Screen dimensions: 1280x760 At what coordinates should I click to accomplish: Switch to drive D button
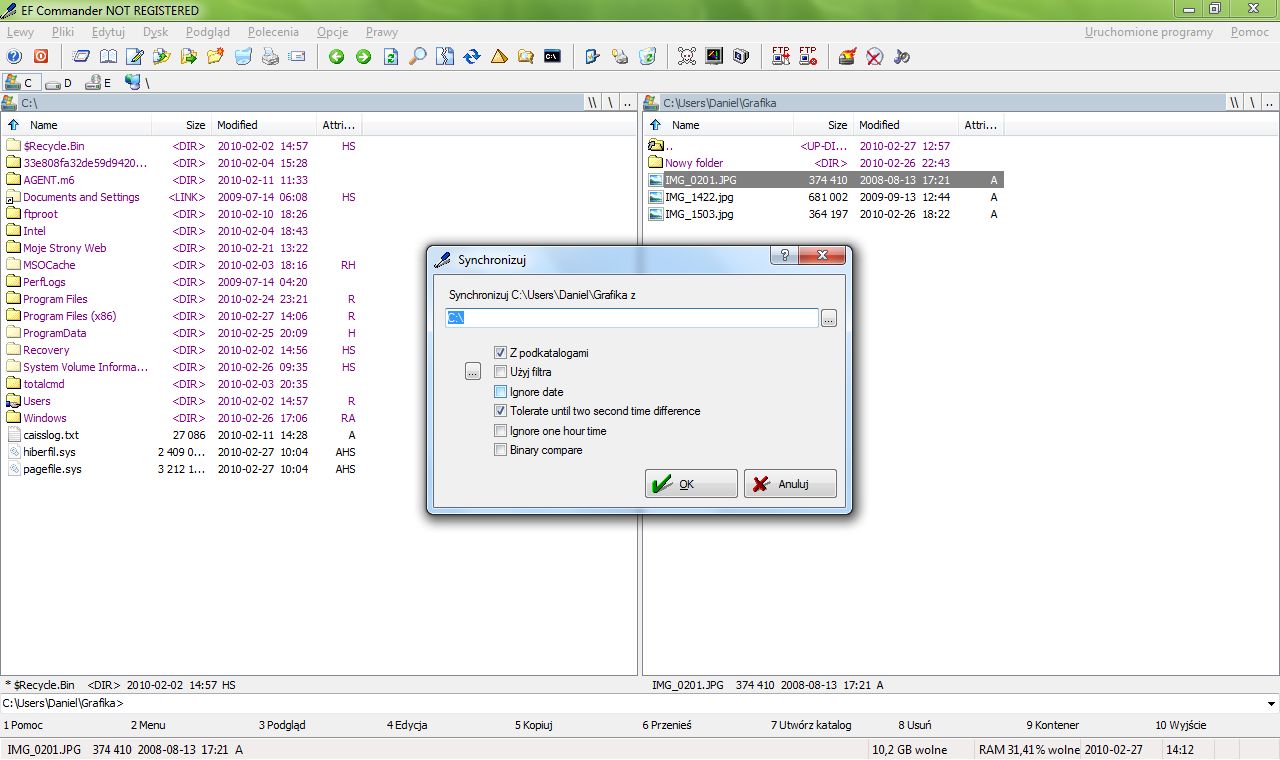pos(59,83)
